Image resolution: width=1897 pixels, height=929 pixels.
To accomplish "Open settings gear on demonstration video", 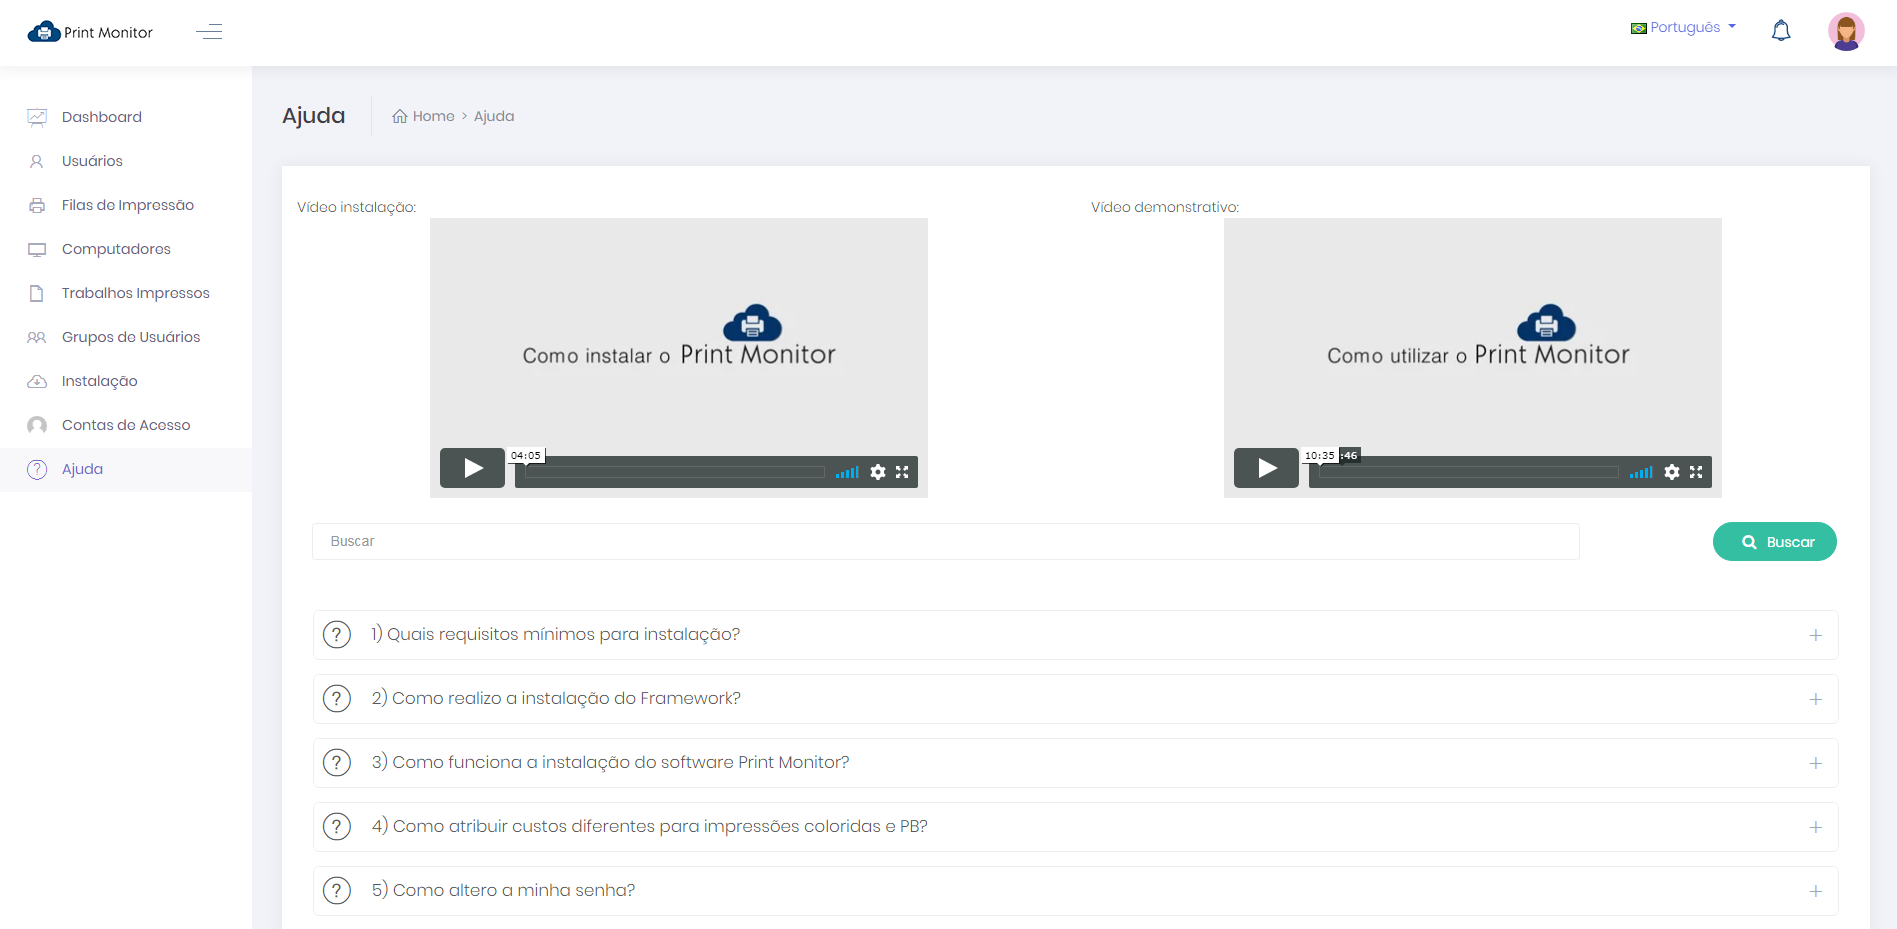I will 1672,472.
